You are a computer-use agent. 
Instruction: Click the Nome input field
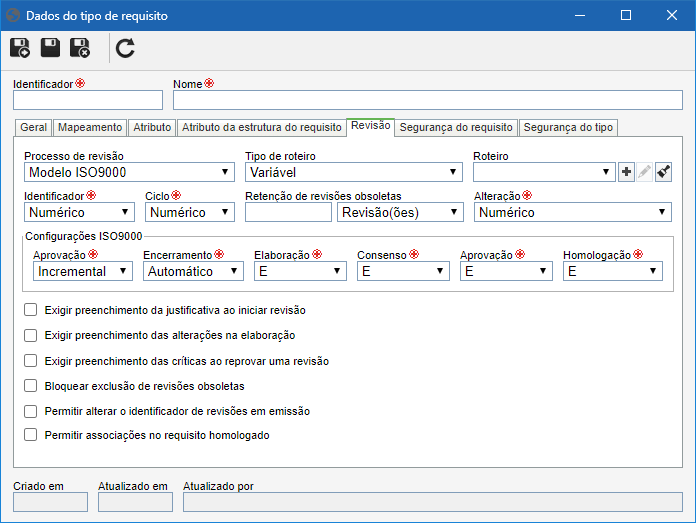[428, 100]
